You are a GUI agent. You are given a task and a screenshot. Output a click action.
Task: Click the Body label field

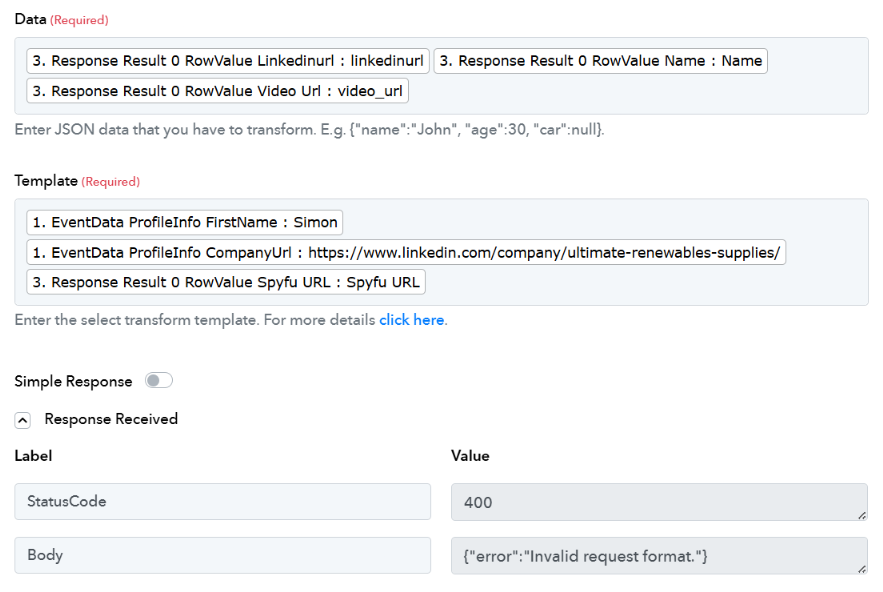tap(222, 556)
